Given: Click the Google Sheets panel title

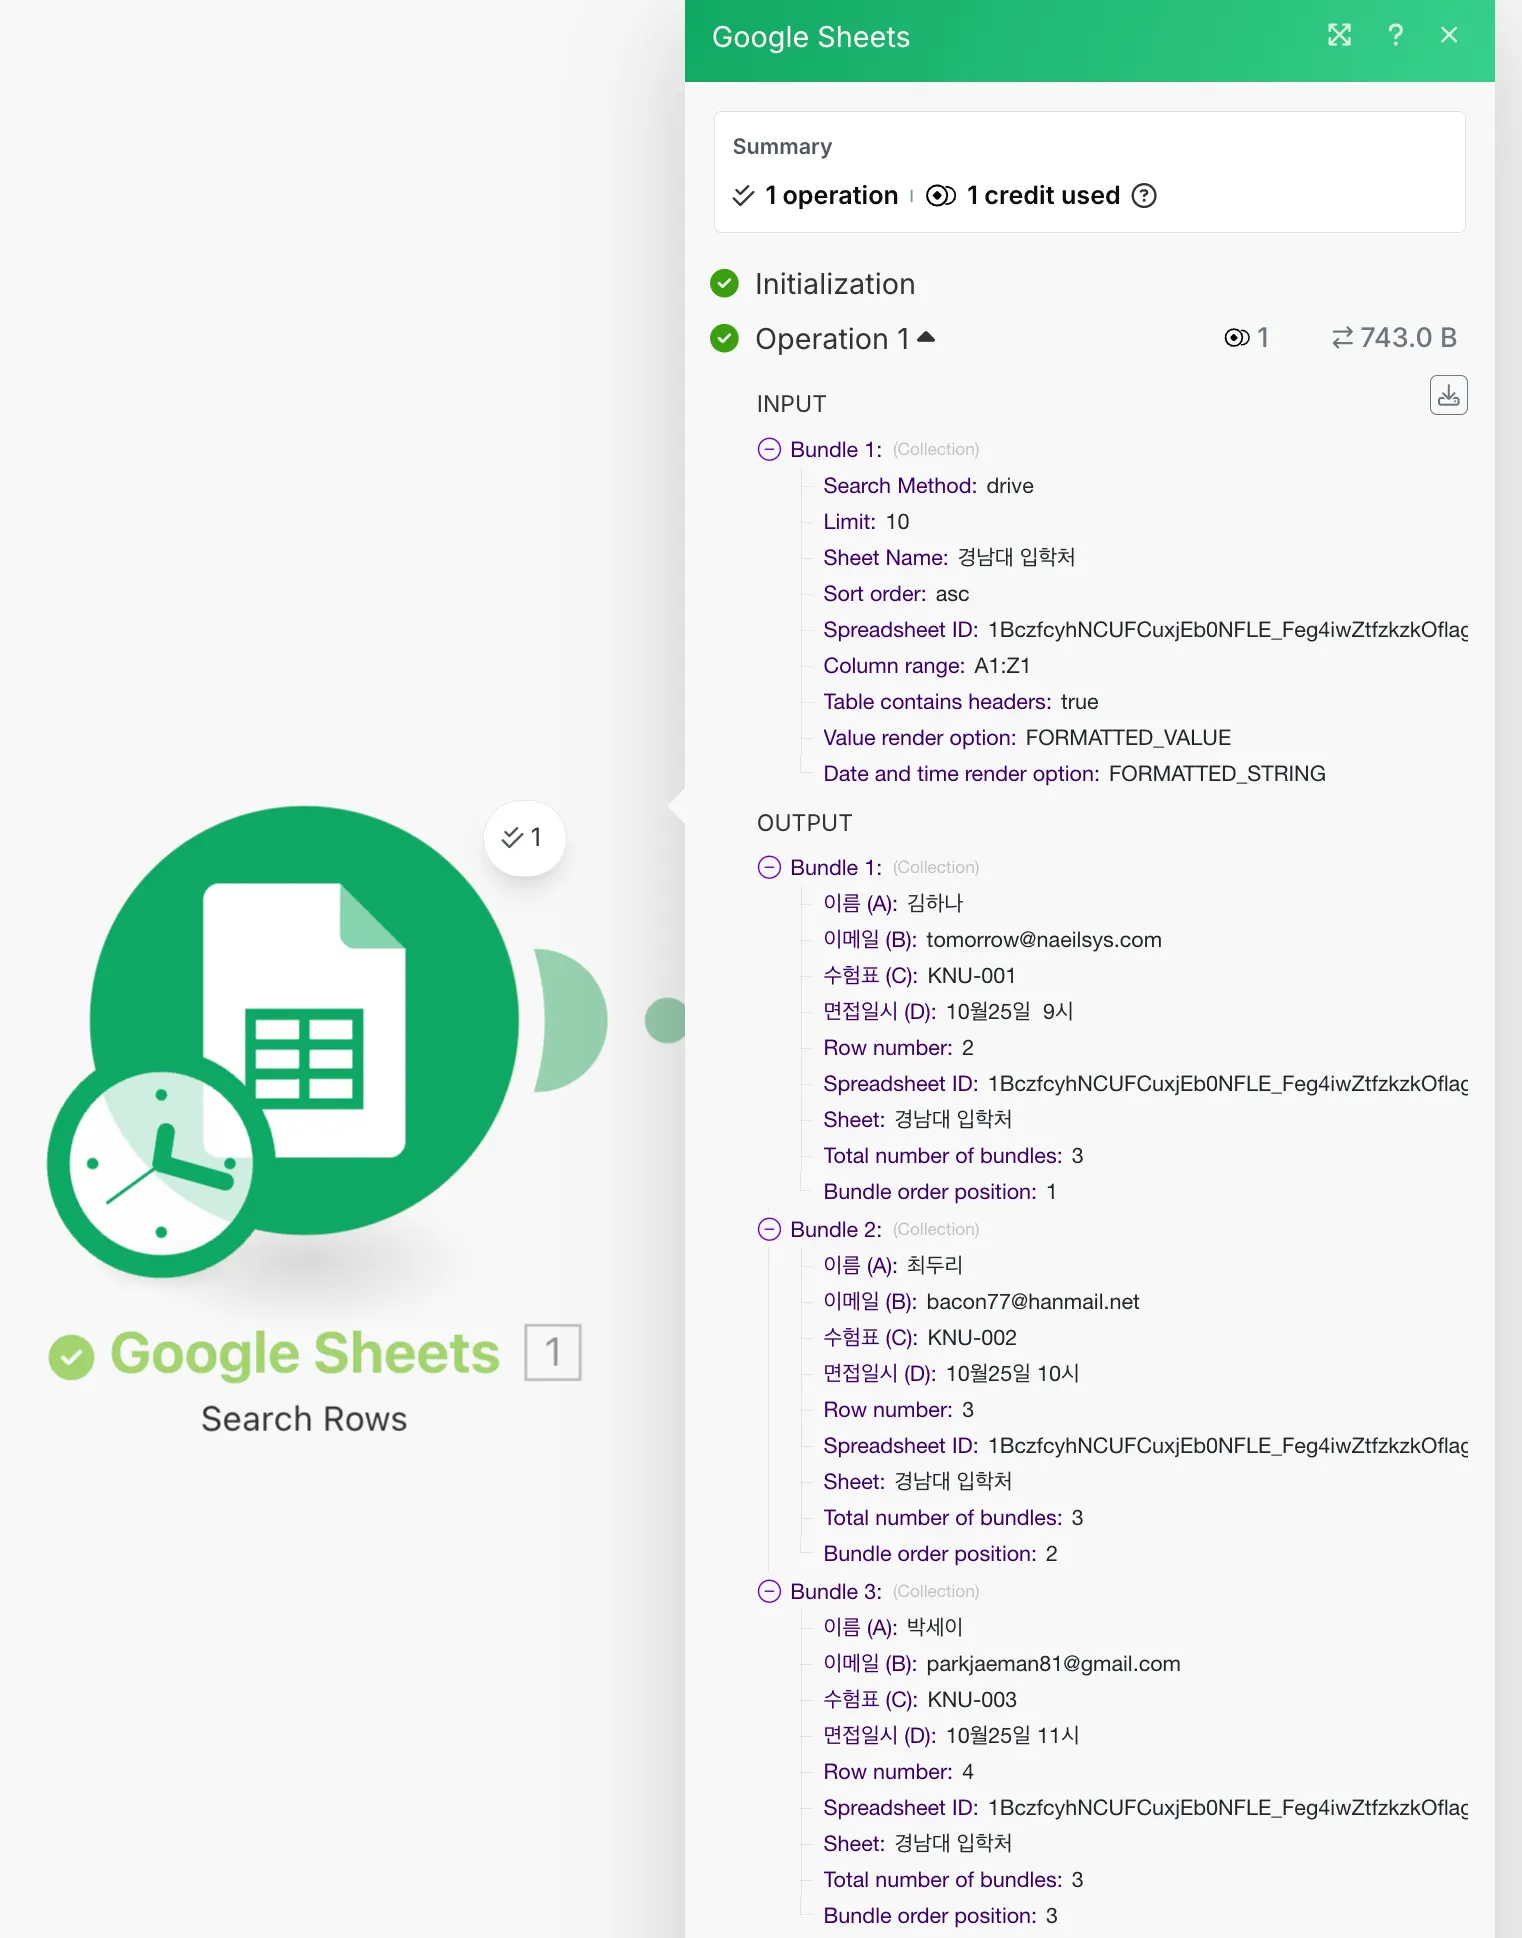Looking at the screenshot, I should pyautogui.click(x=811, y=37).
